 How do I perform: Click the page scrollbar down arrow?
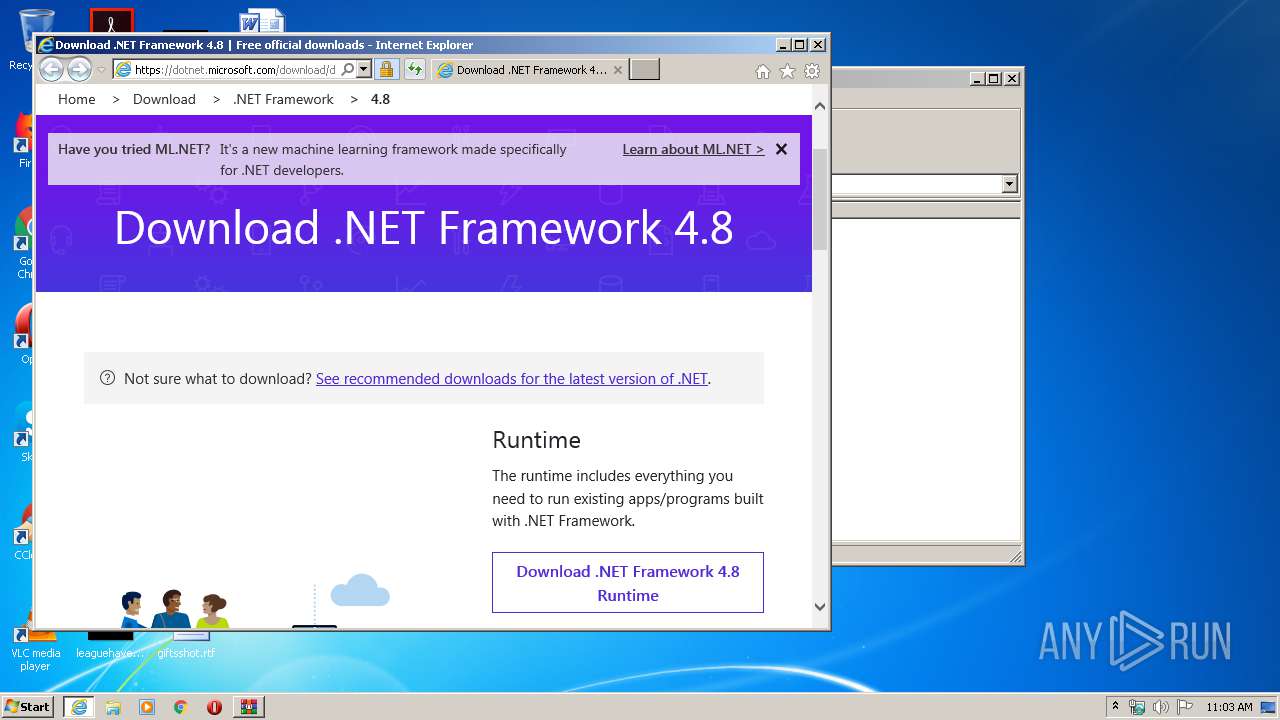pos(820,606)
